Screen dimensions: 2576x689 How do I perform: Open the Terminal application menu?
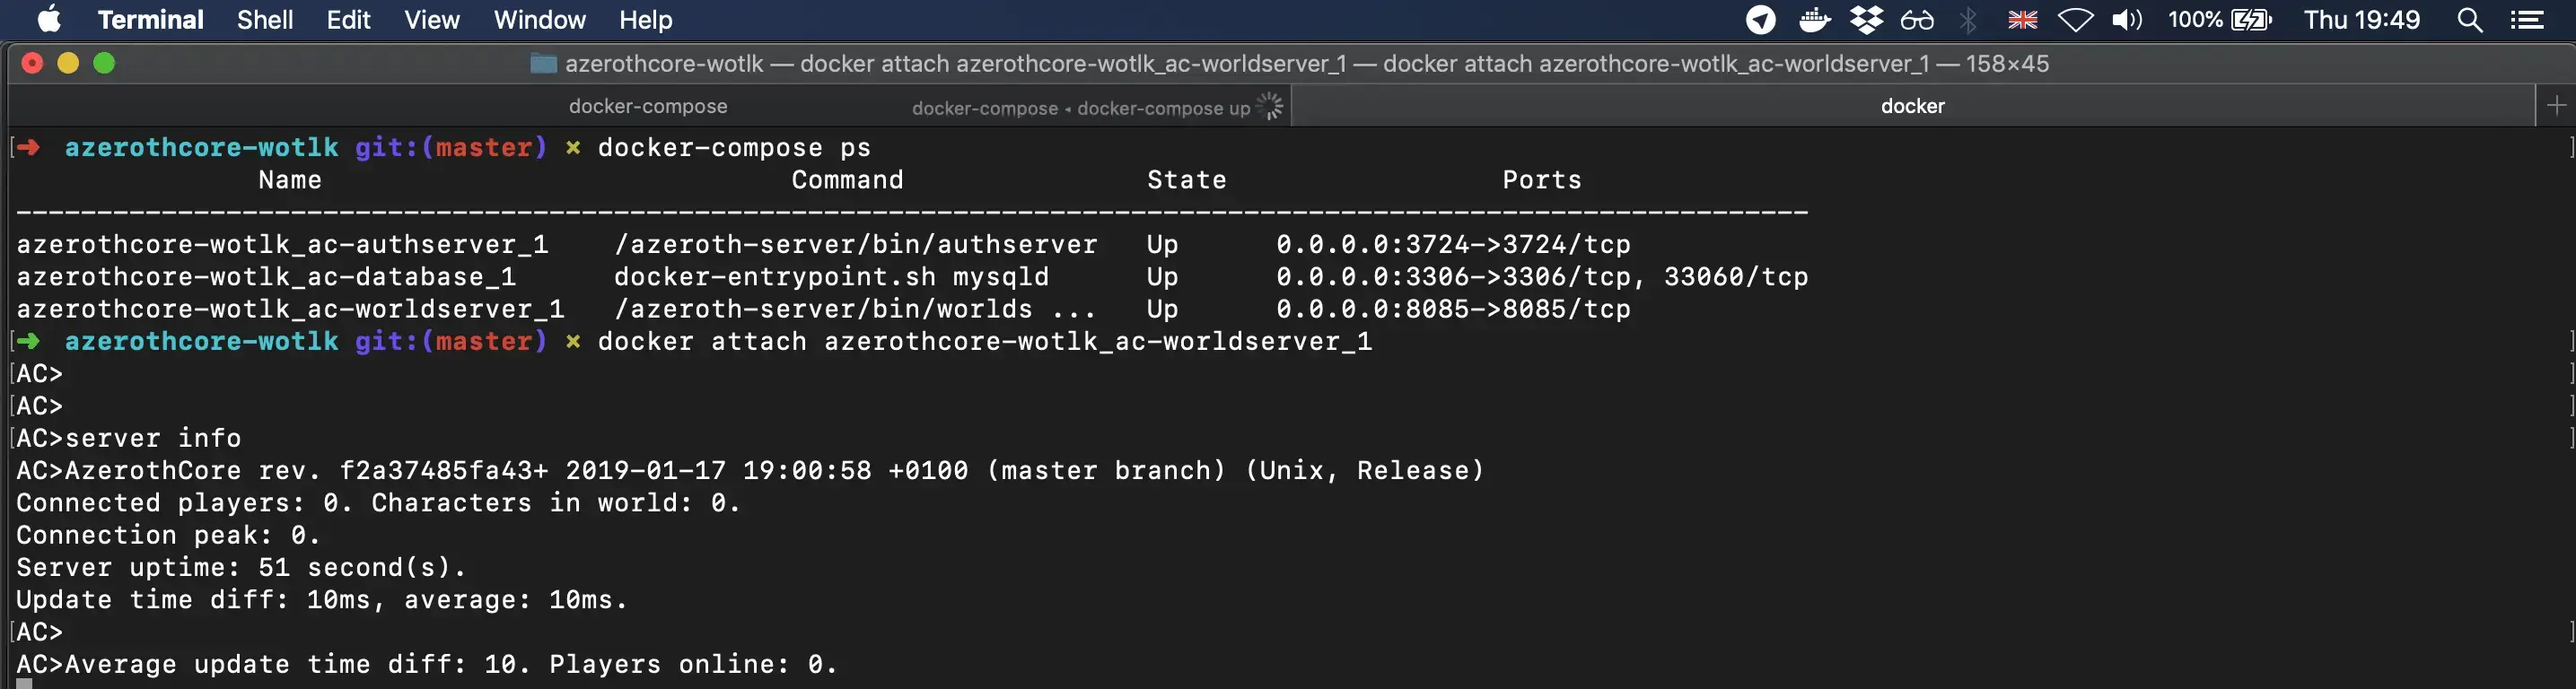coord(150,20)
